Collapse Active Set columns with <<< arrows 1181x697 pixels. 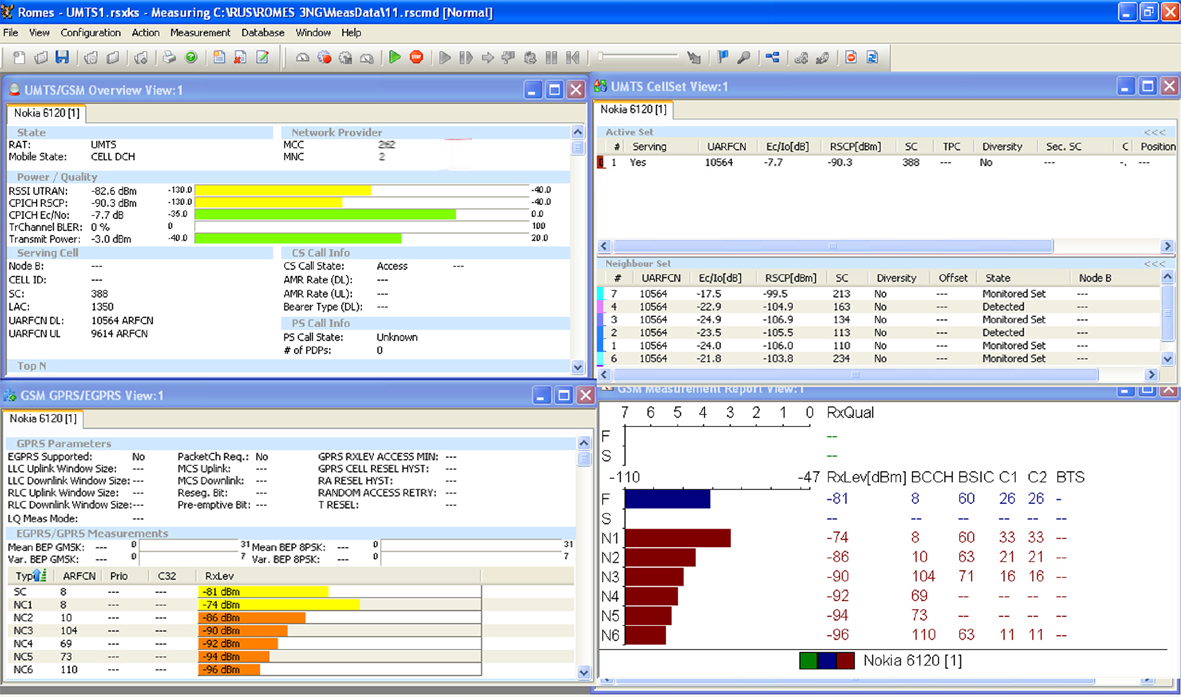click(x=1155, y=132)
